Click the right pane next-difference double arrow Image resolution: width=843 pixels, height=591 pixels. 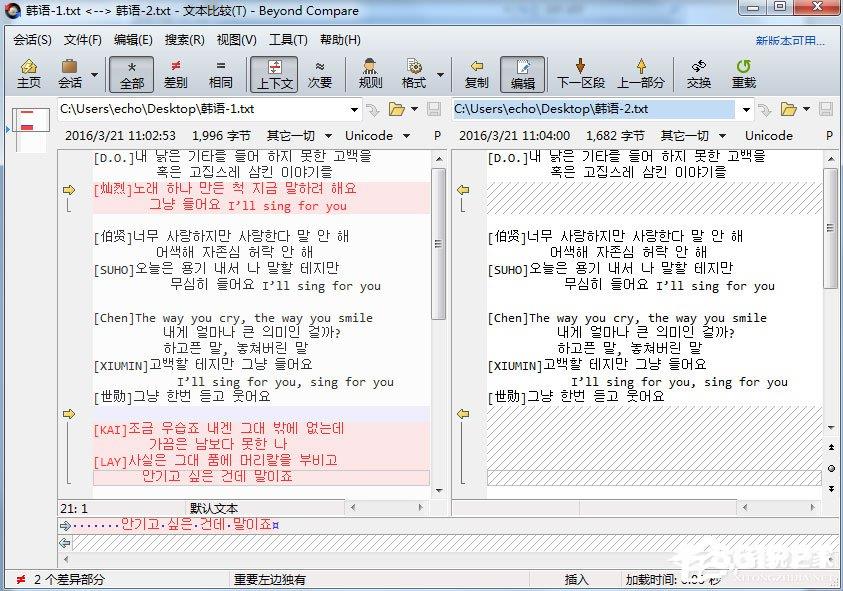[831, 489]
